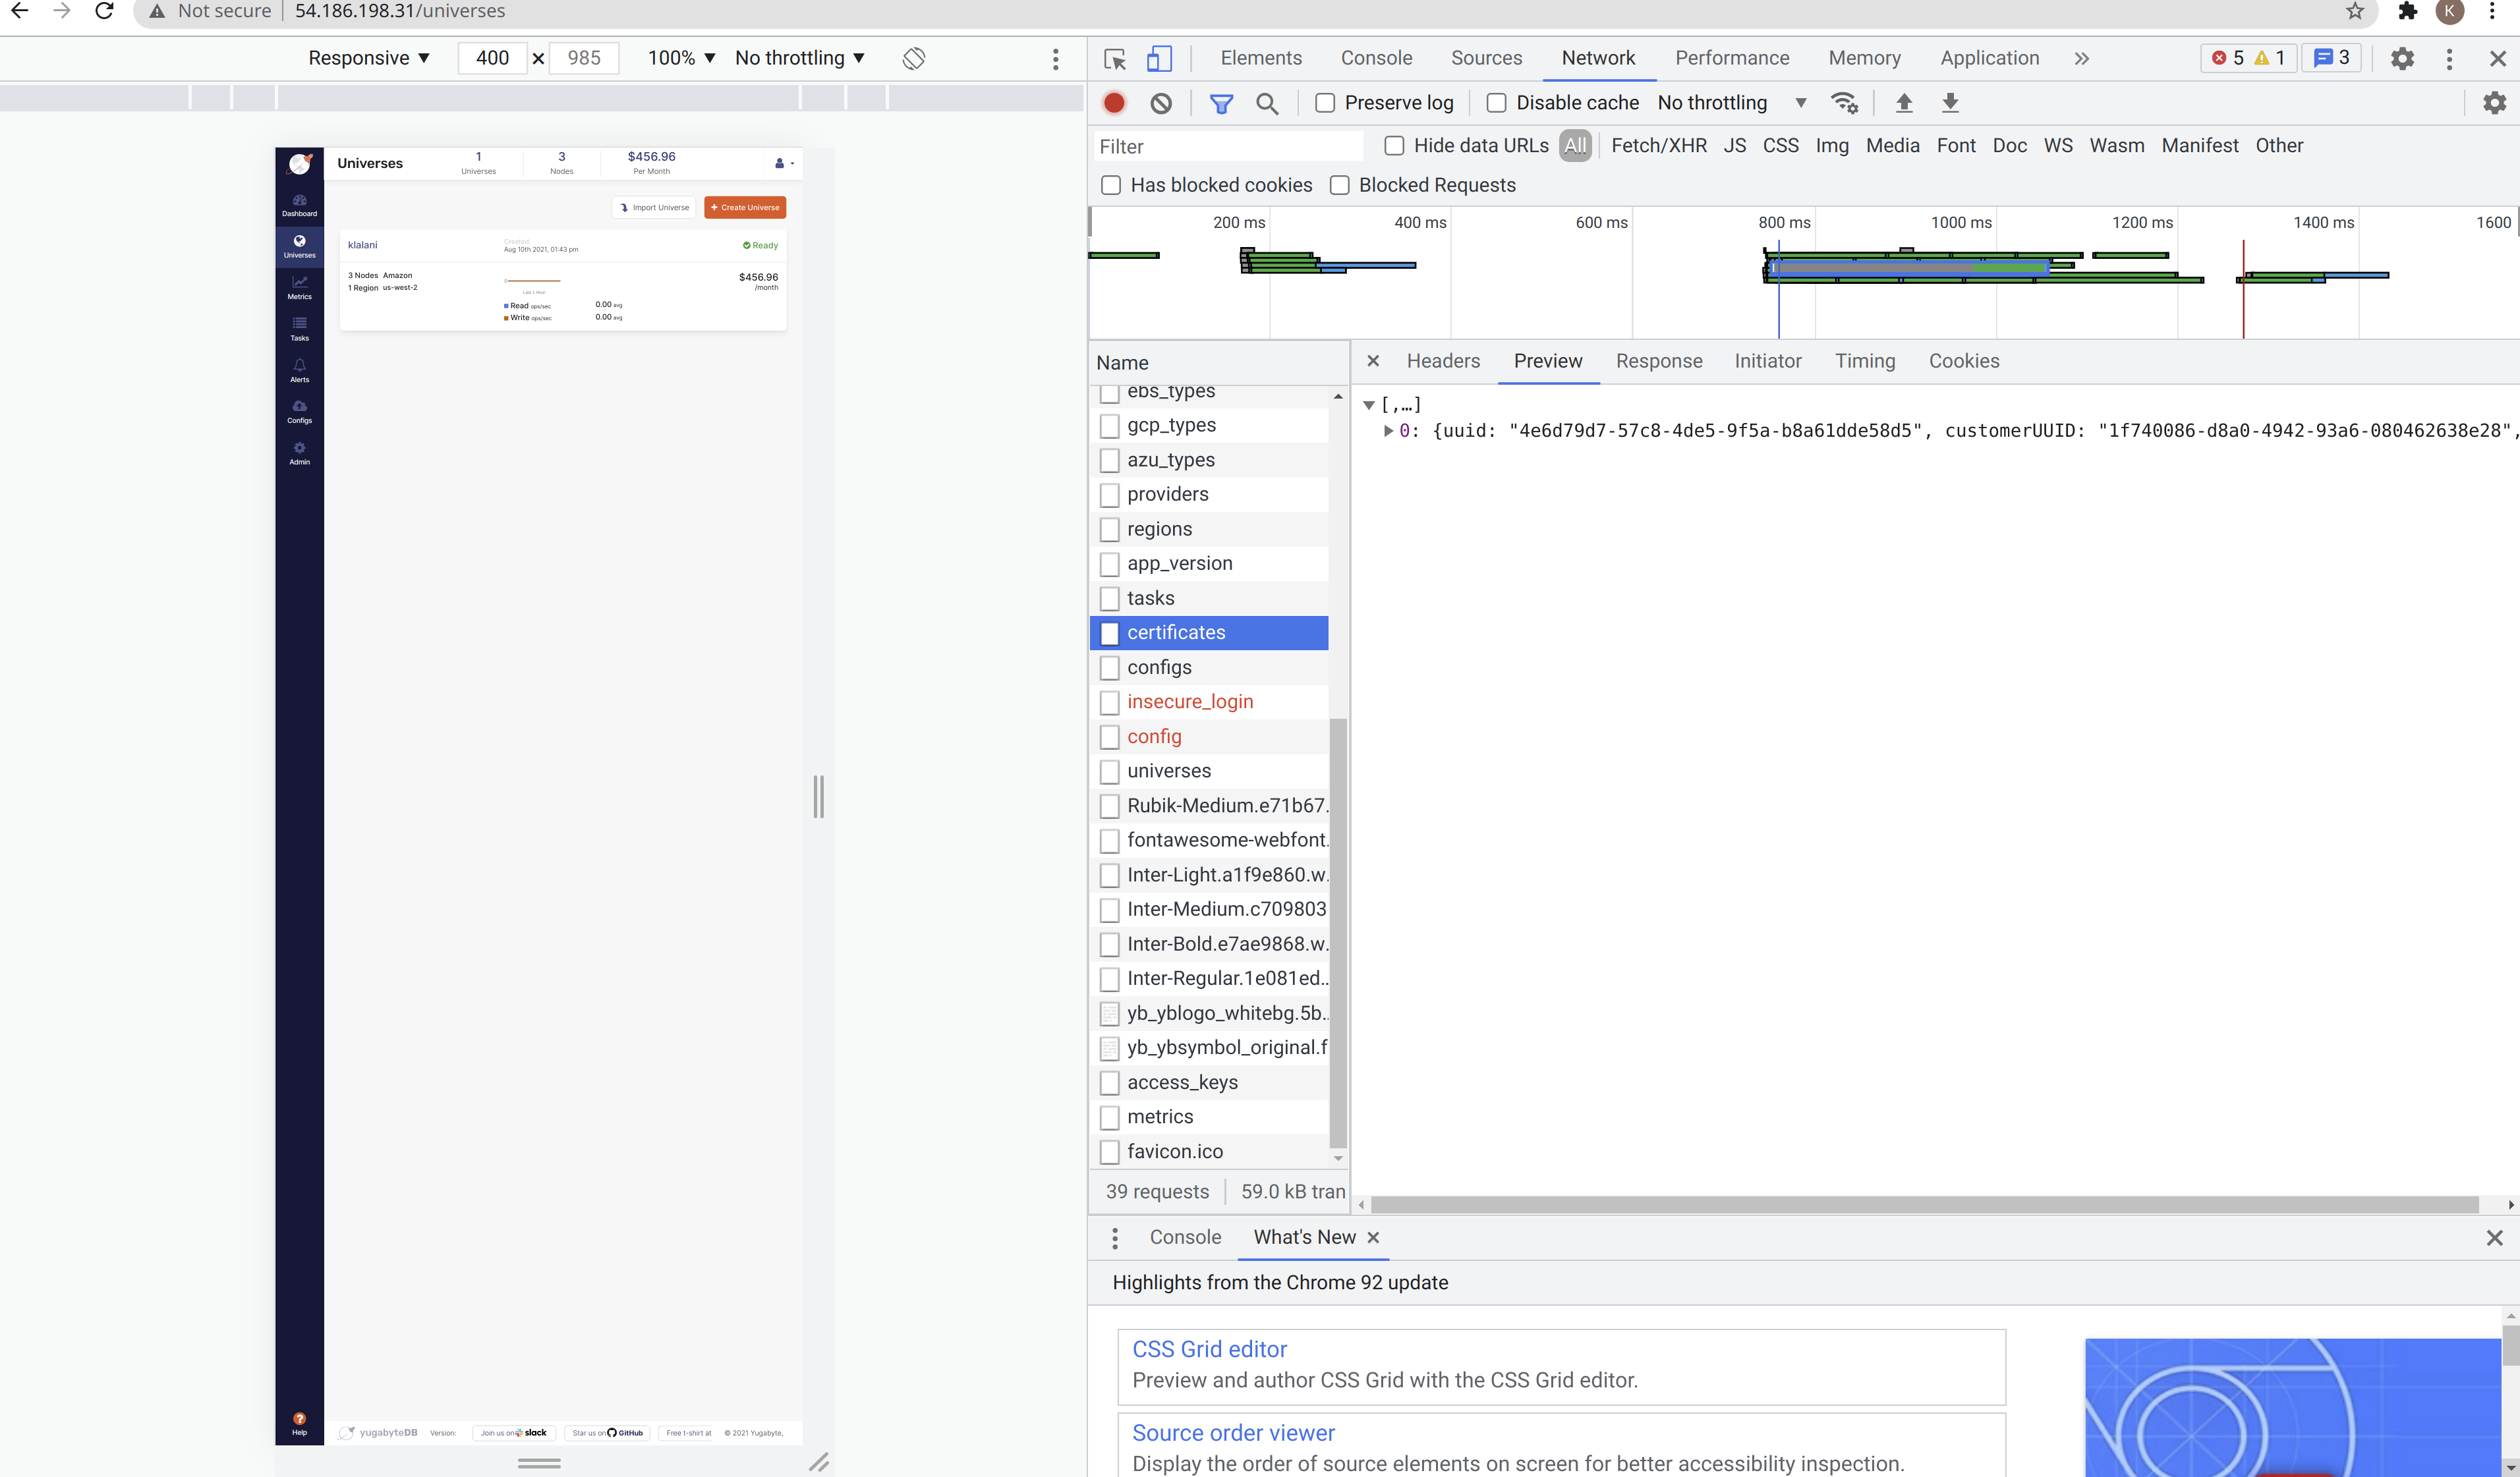Screen dimensions: 2520x1477
Task: Click the export HAR download icon
Action: [x=1950, y=103]
